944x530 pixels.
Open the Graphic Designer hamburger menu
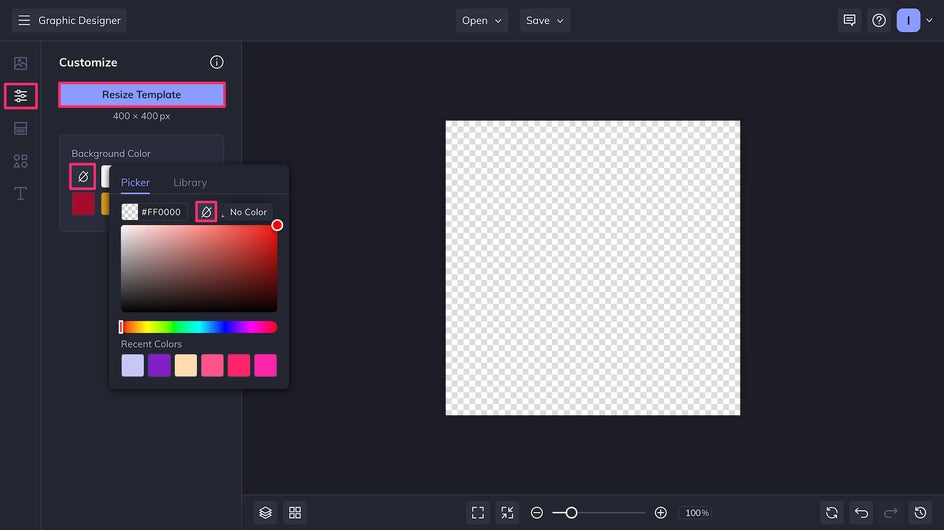click(x=24, y=20)
